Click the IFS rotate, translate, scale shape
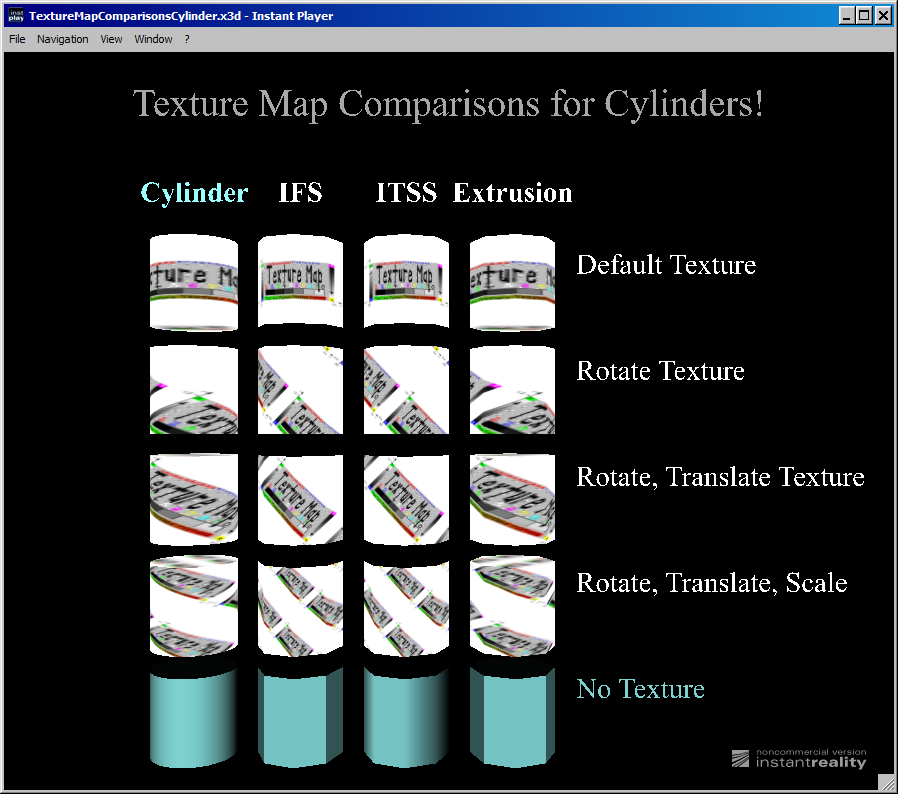898x794 pixels. [x=300, y=603]
